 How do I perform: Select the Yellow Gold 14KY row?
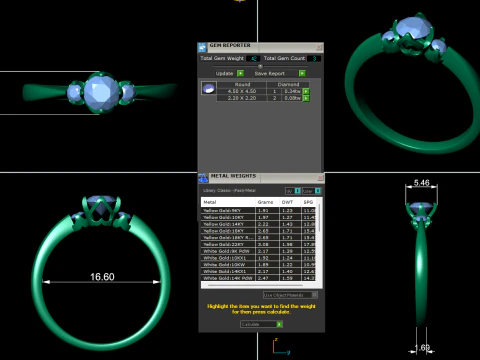(258, 224)
